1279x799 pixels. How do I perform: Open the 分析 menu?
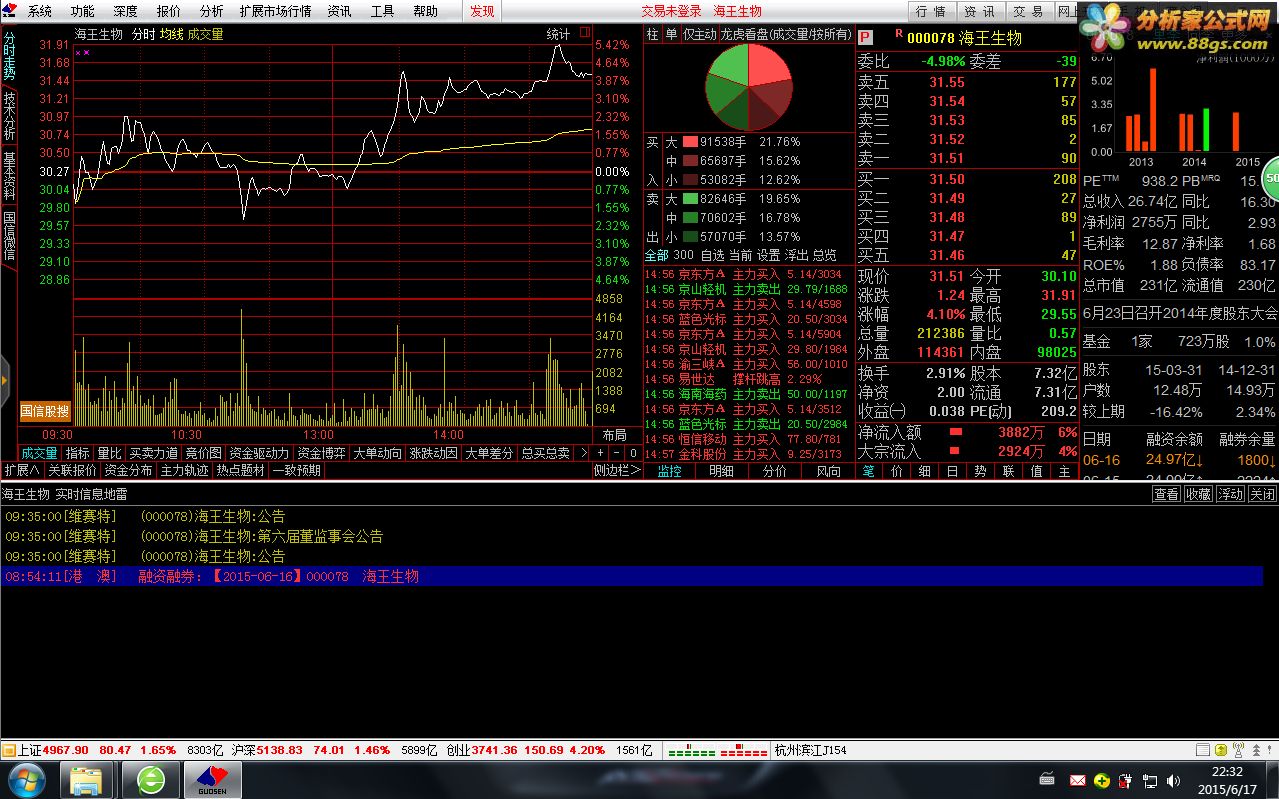tap(211, 12)
